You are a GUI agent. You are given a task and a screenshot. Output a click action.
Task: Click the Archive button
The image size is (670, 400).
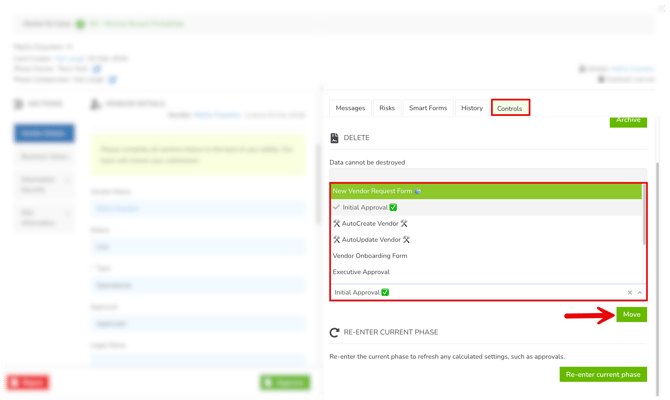[x=628, y=120]
